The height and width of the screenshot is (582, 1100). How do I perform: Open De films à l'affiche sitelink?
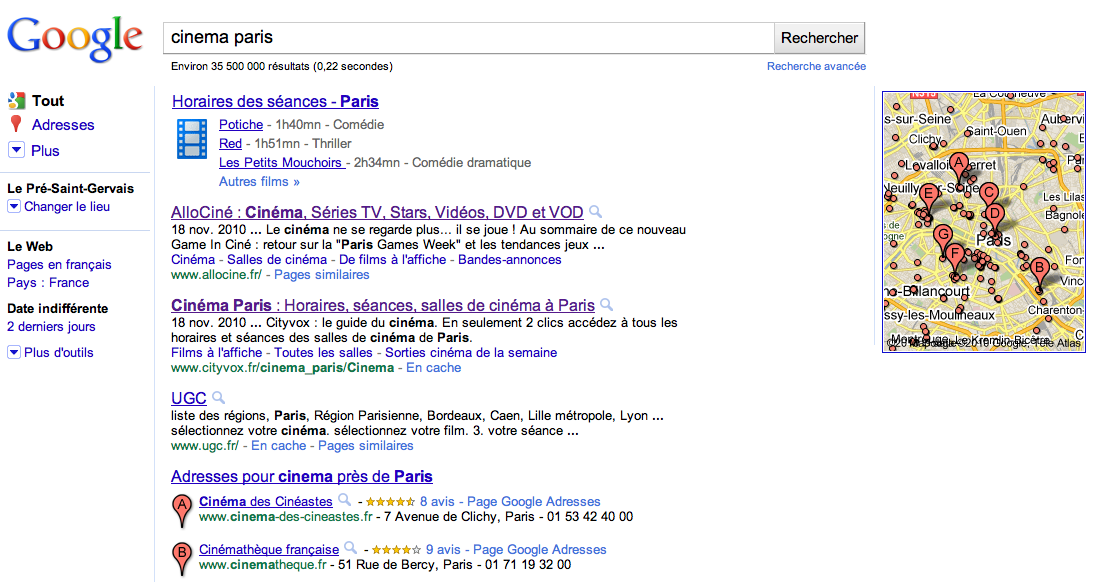click(392, 259)
